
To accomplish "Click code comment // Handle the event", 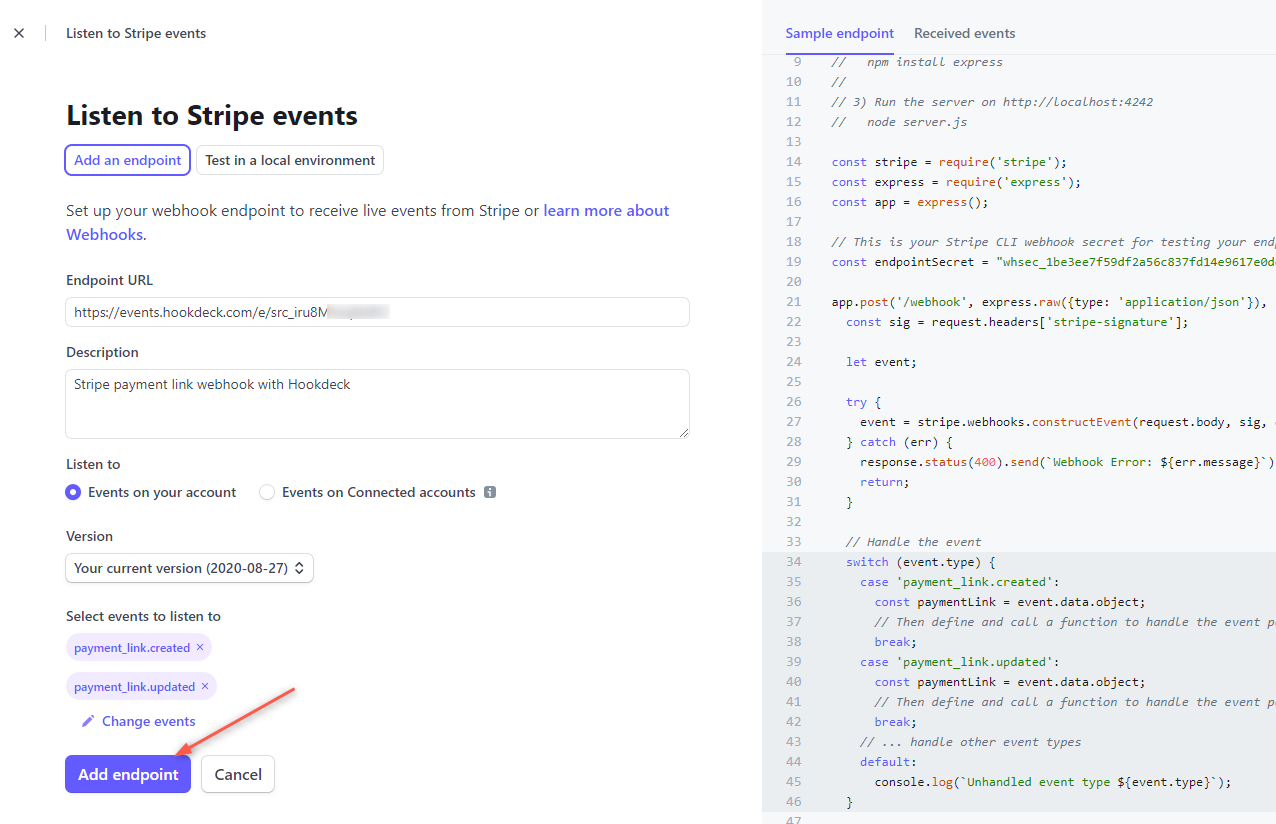I will point(913,542).
